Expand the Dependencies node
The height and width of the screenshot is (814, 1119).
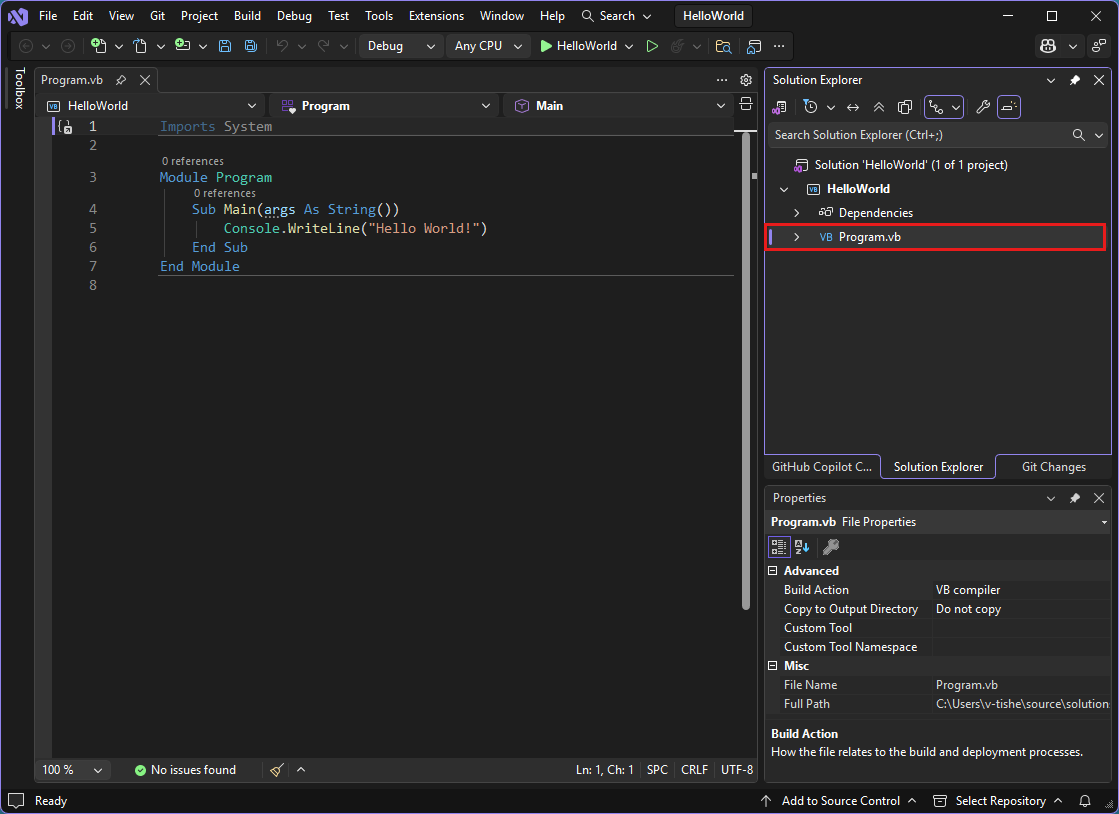click(x=796, y=212)
